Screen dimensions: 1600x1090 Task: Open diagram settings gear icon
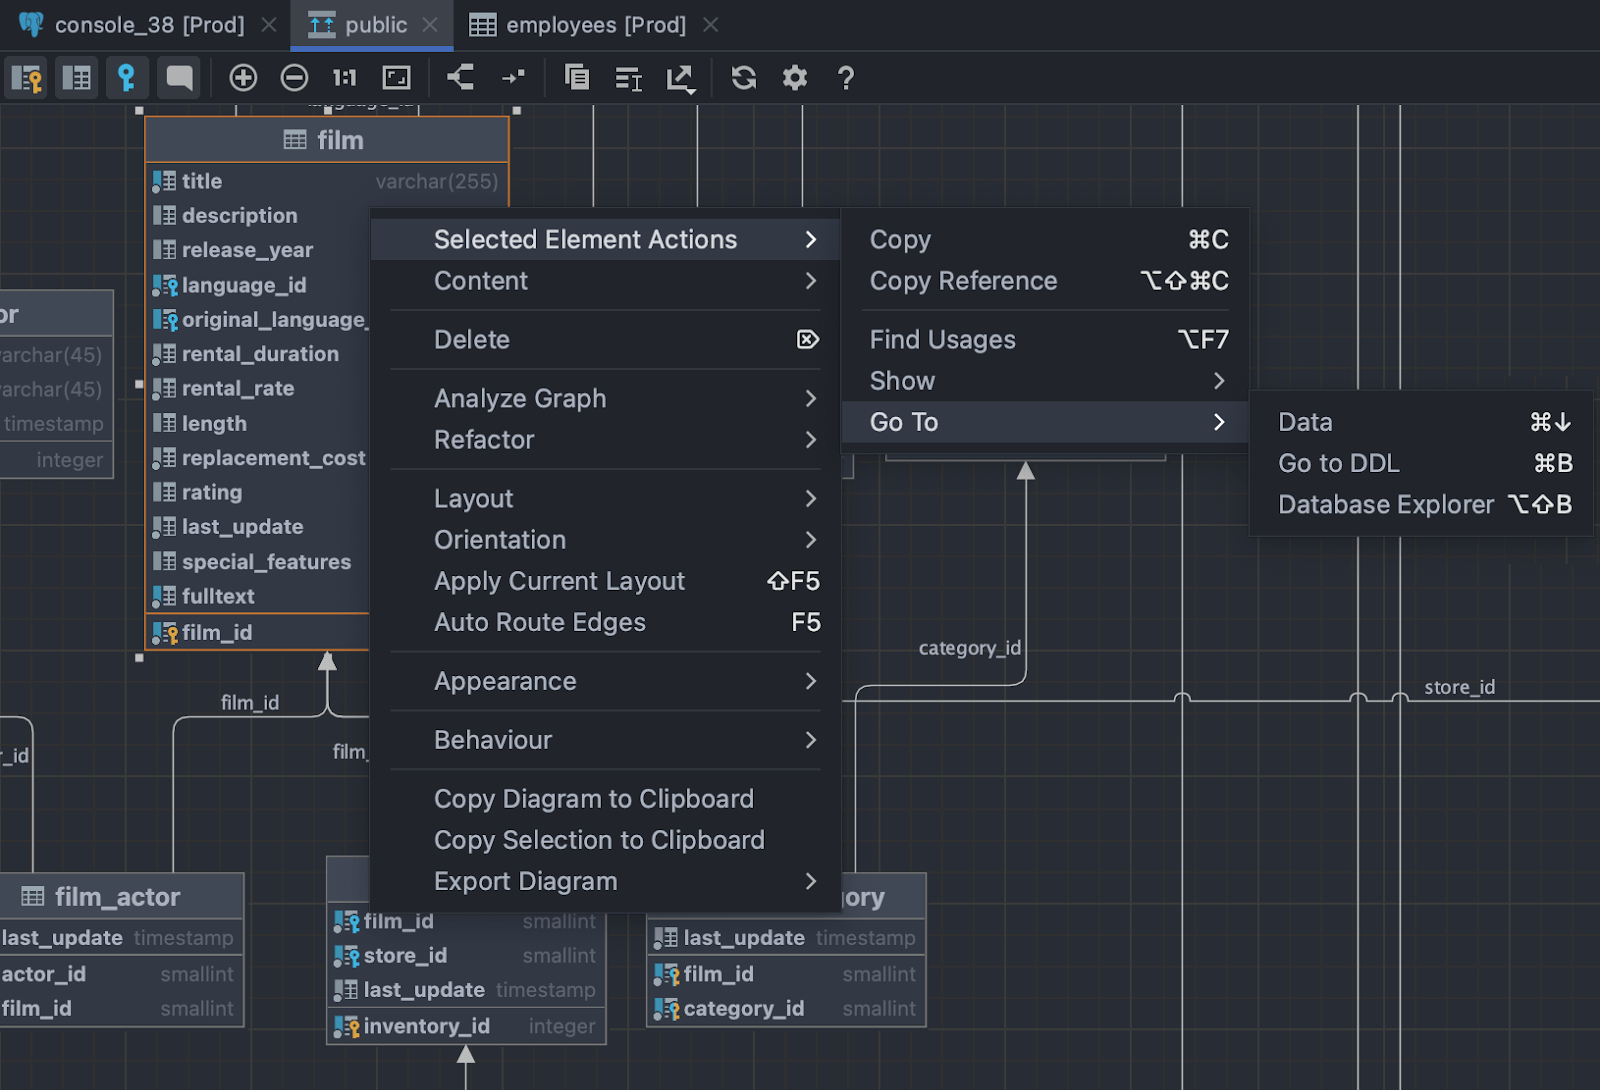[794, 78]
